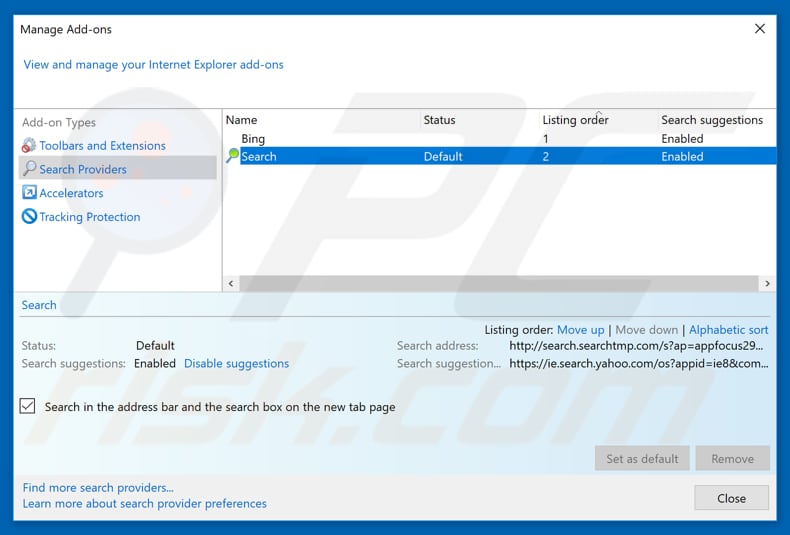Click the Tracking Protection blocked-circle icon
The image size is (790, 535).
[x=29, y=217]
